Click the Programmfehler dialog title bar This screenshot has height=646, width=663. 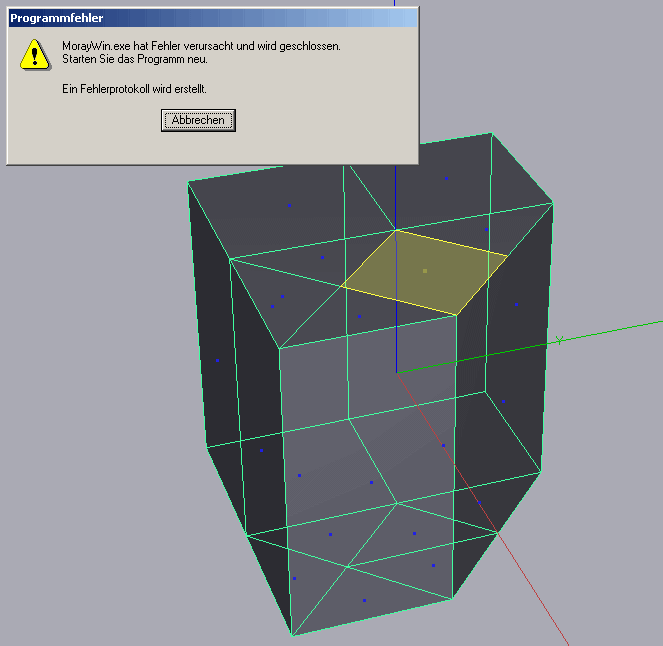[200, 18]
